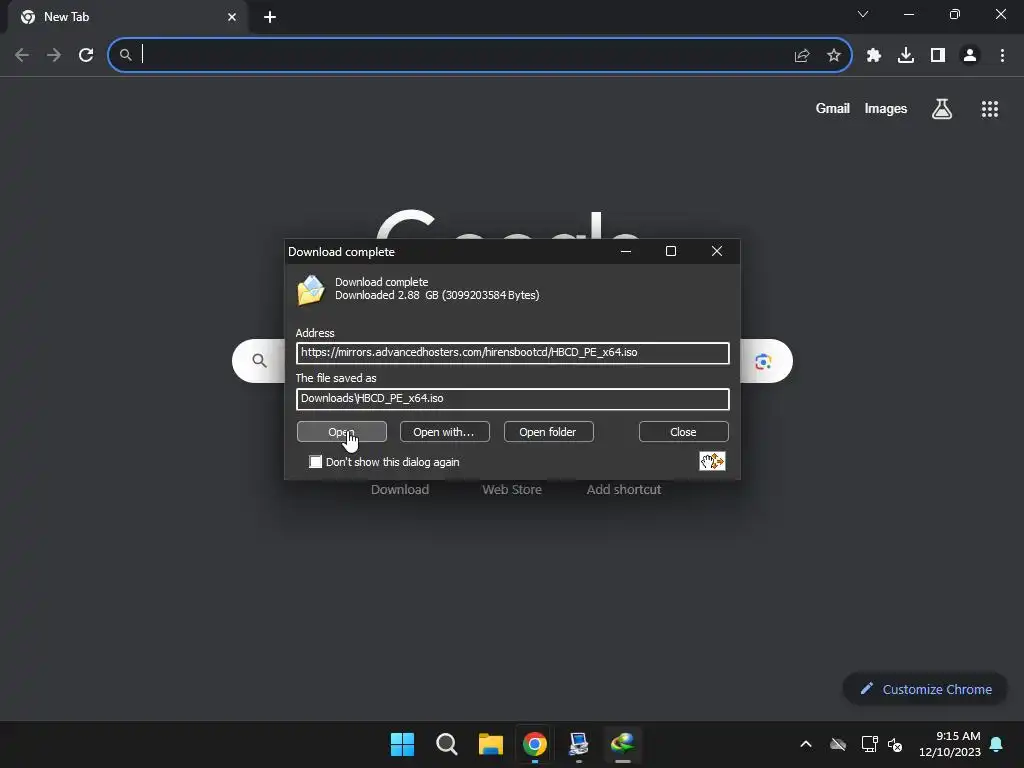Maximize the Download complete dialog

point(671,251)
